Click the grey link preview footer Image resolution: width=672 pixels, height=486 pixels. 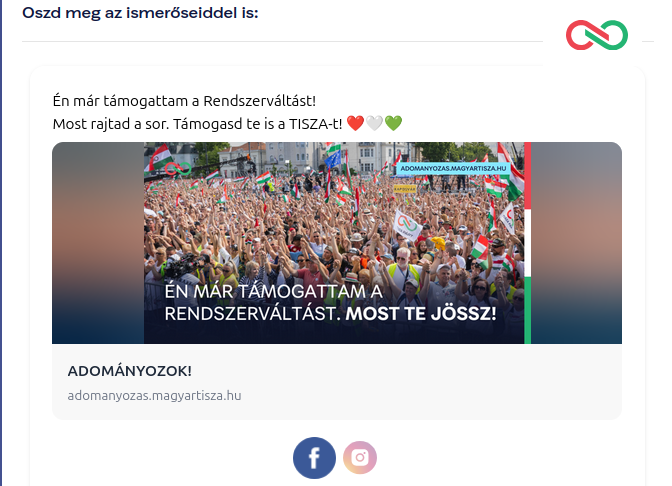coord(337,381)
